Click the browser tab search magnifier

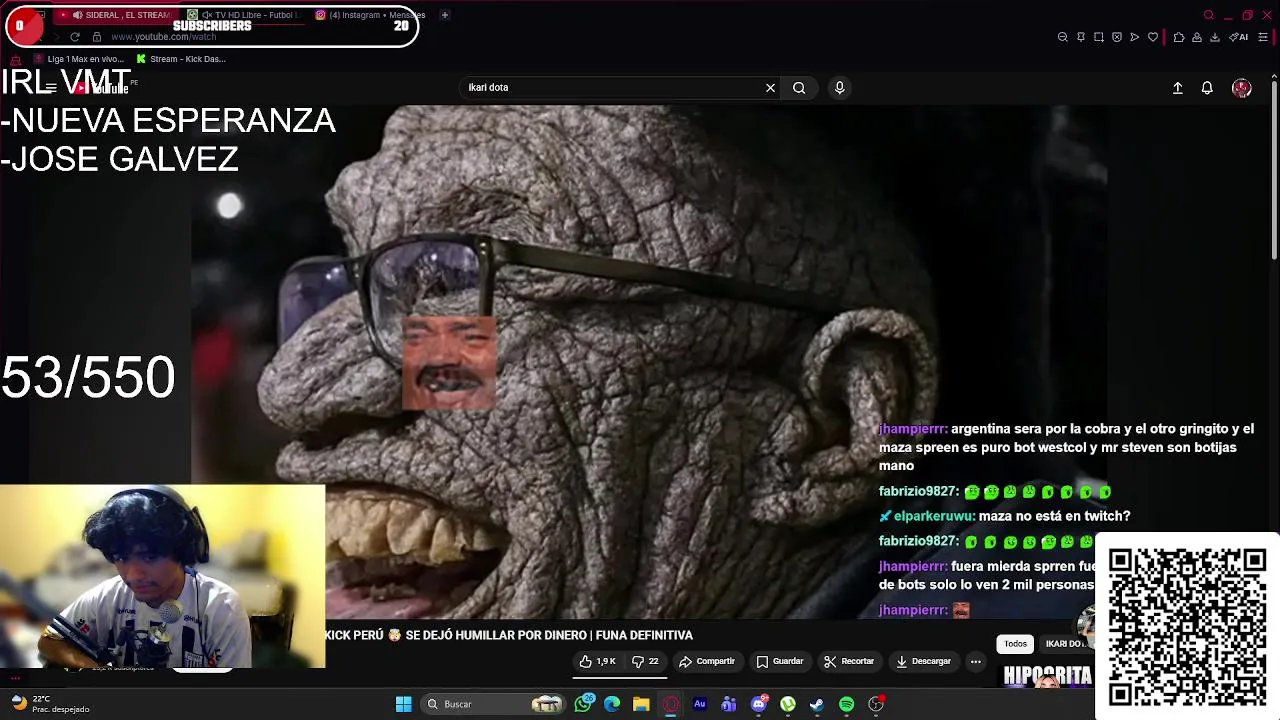tap(1209, 15)
